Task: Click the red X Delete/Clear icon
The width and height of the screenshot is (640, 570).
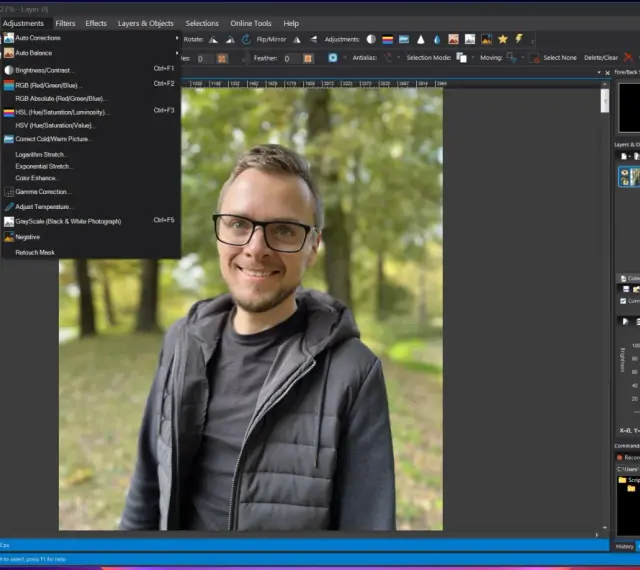Action: (628, 58)
